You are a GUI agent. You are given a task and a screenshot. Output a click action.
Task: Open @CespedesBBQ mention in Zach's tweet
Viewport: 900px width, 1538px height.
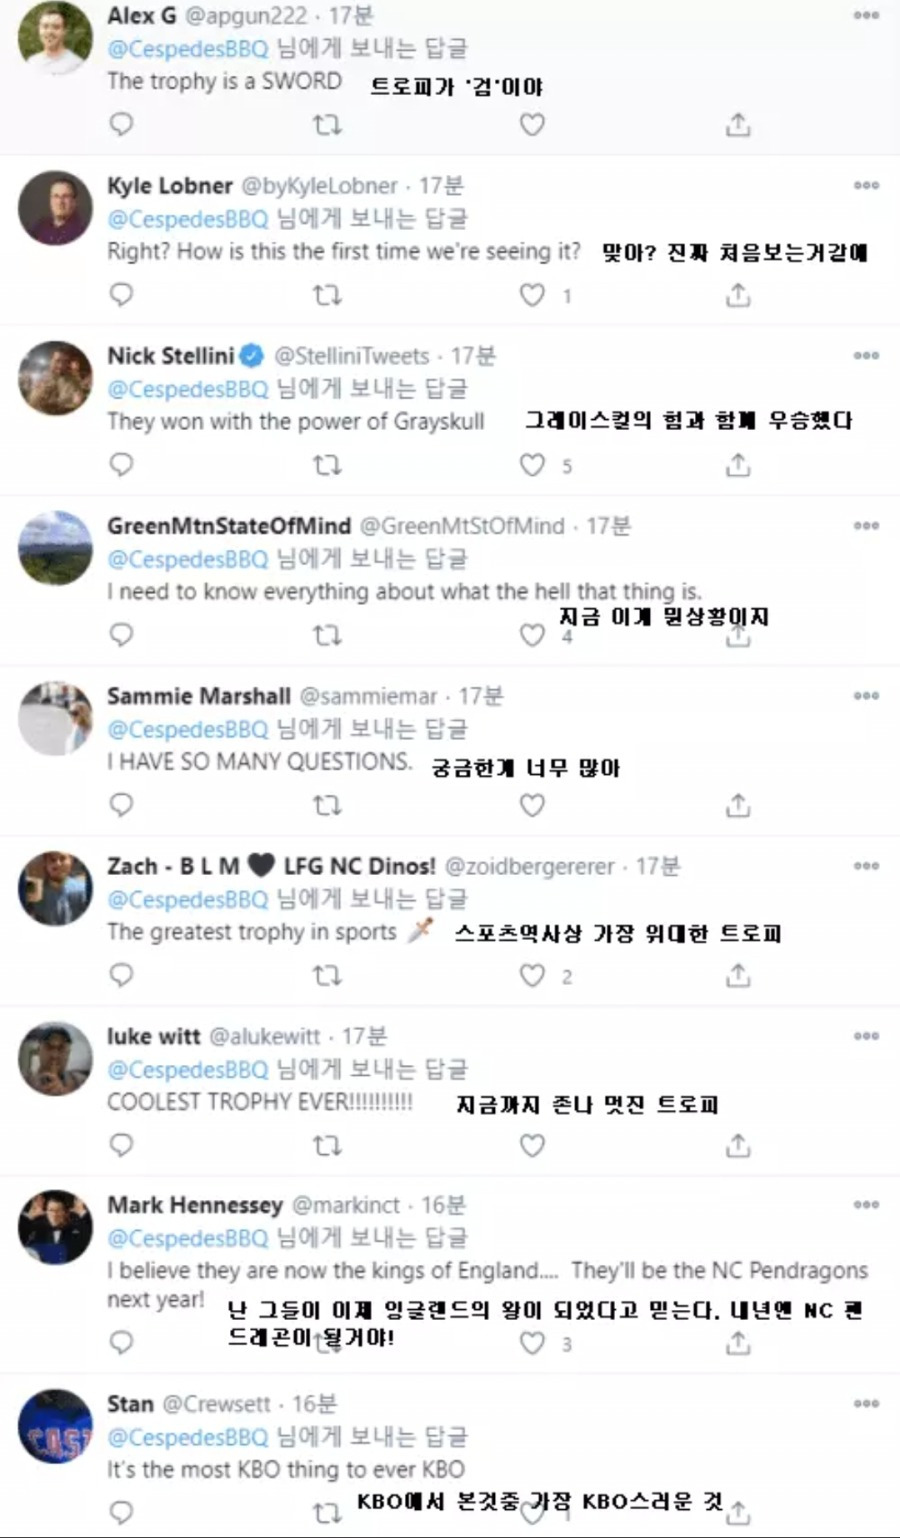pyautogui.click(x=188, y=899)
